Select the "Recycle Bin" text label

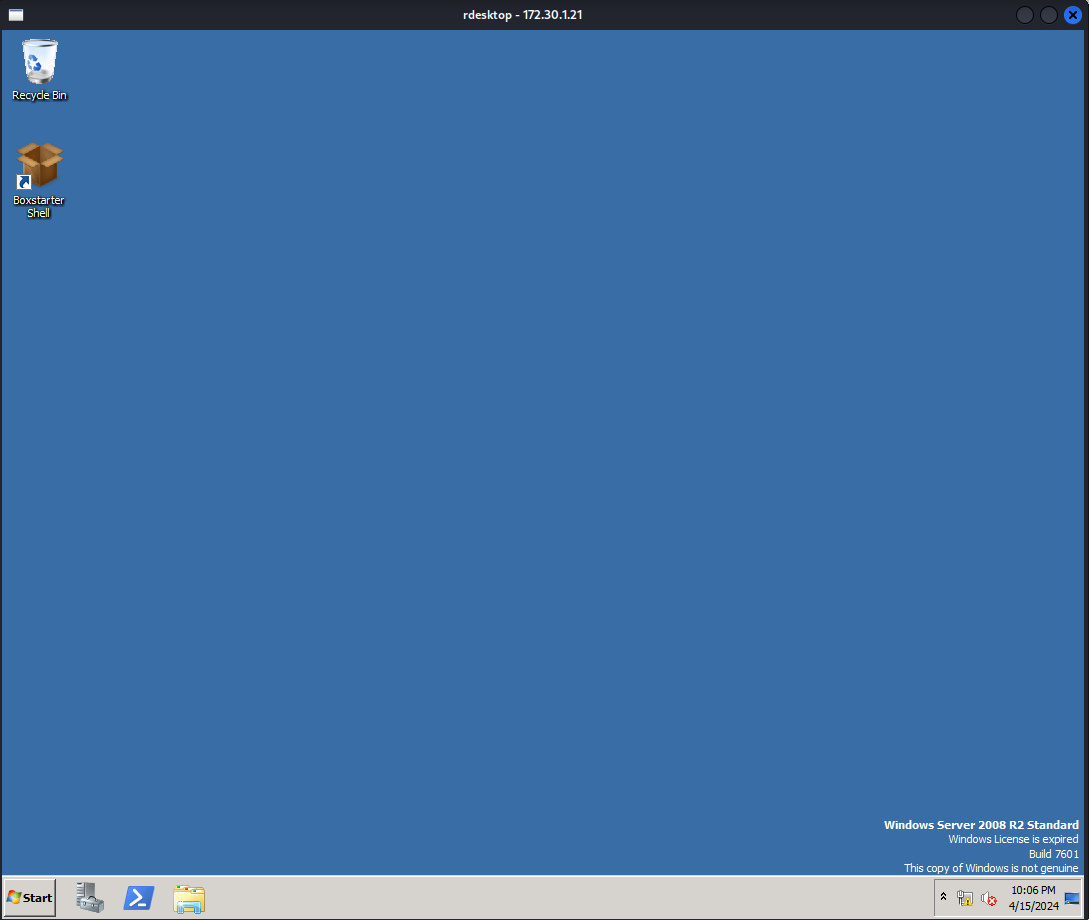pyautogui.click(x=40, y=96)
